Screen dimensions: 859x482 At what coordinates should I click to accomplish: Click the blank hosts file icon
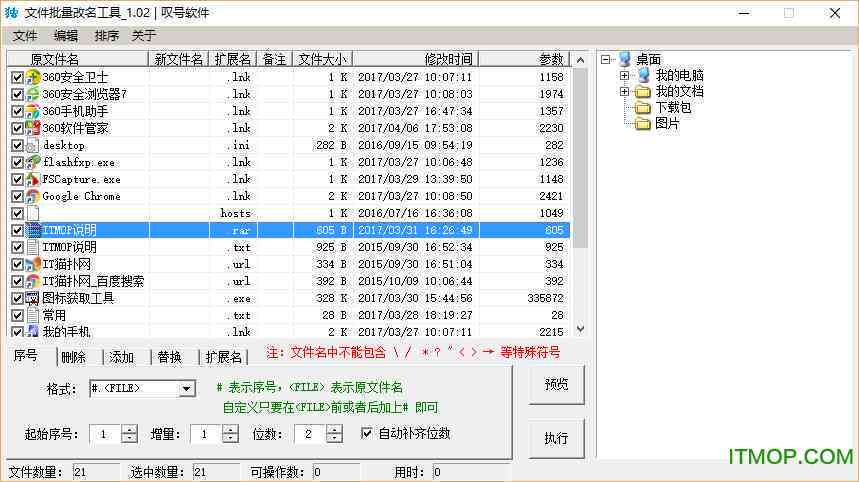33,213
